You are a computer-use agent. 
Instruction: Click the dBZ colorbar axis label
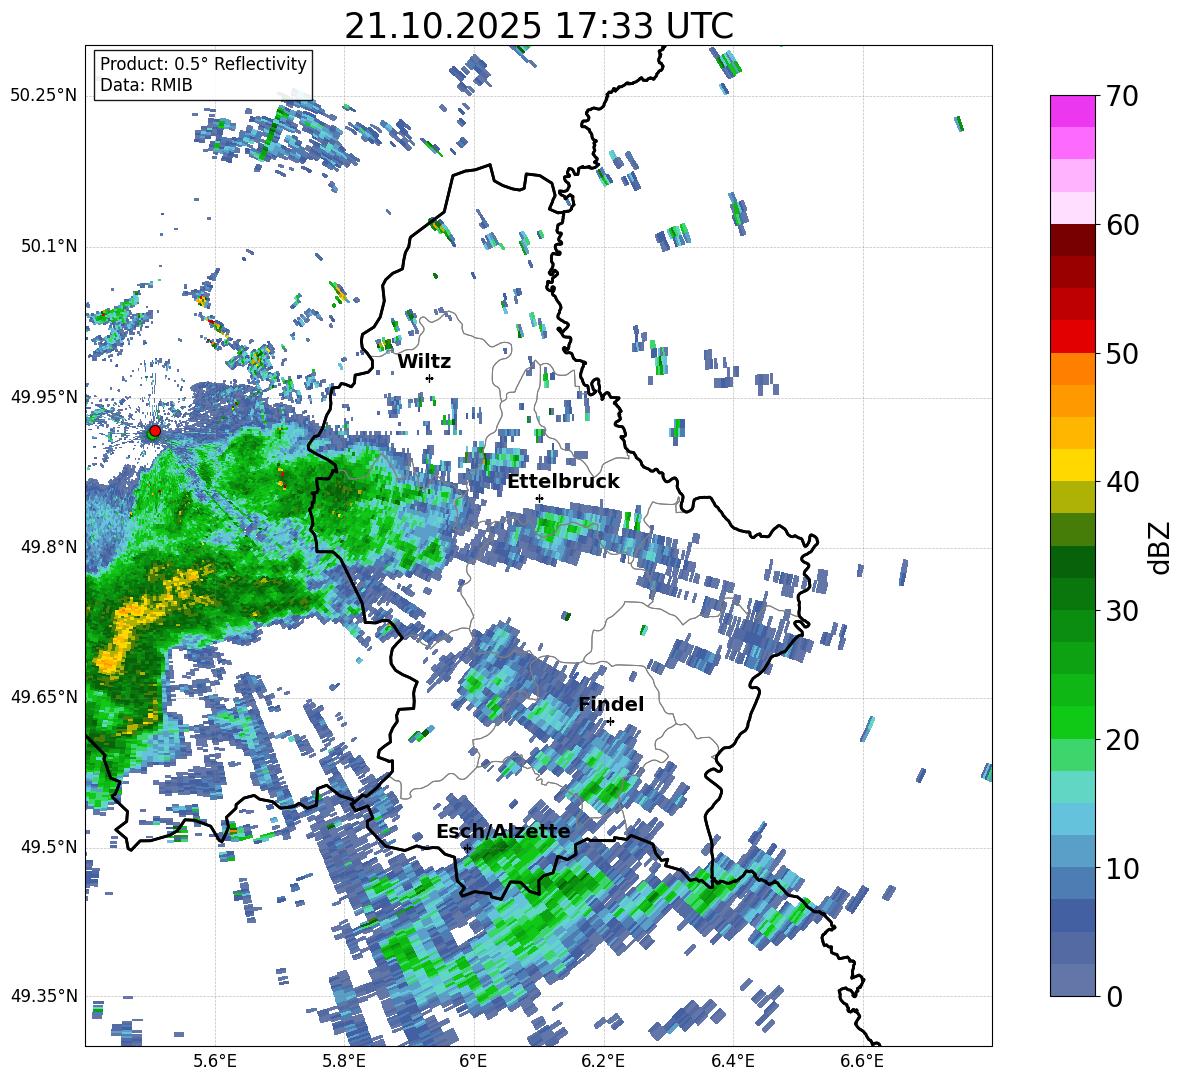[x=1161, y=547]
